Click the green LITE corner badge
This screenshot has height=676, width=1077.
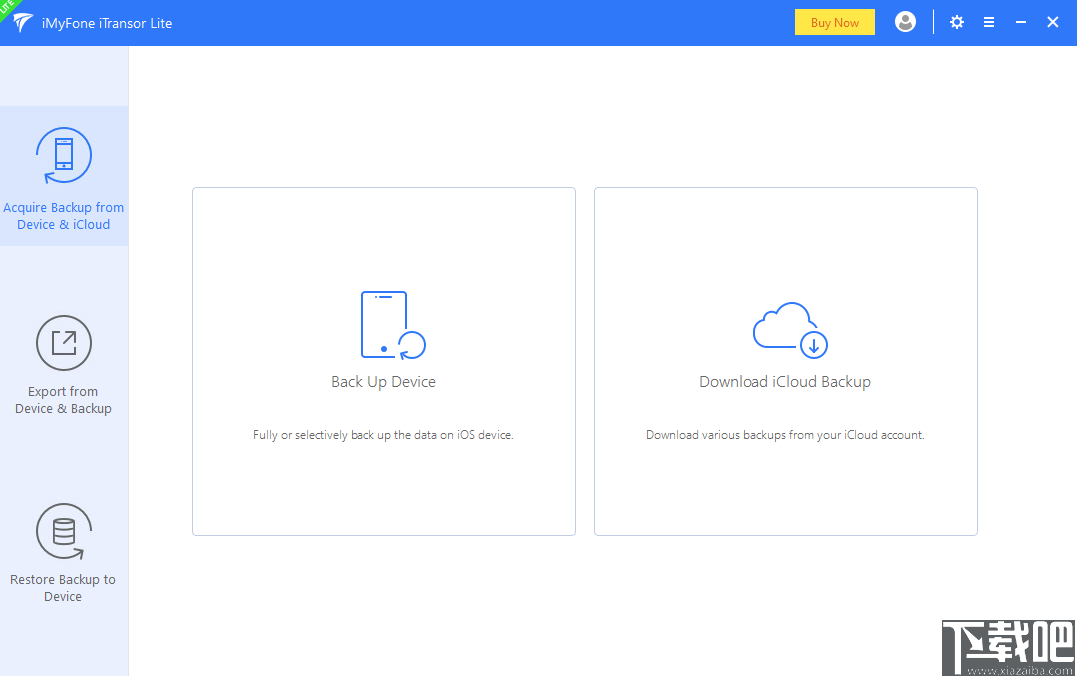tap(8, 8)
